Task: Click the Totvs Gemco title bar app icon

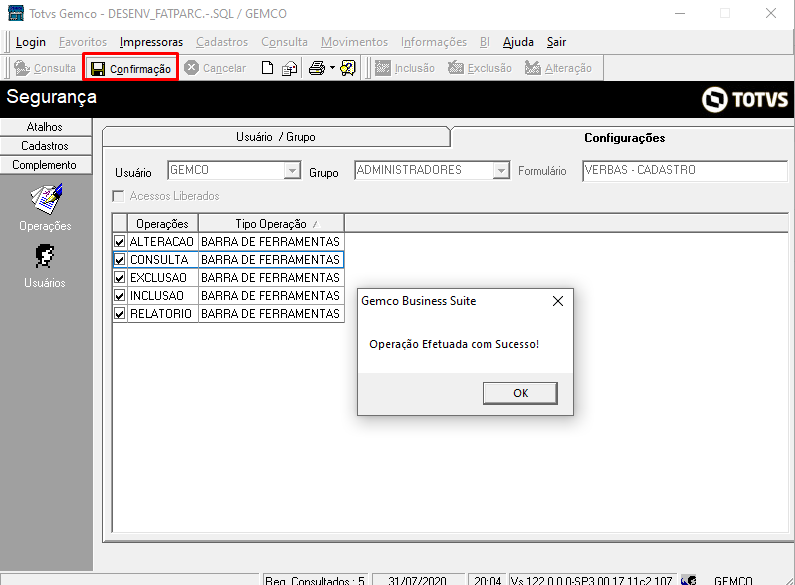Action: click(x=16, y=13)
